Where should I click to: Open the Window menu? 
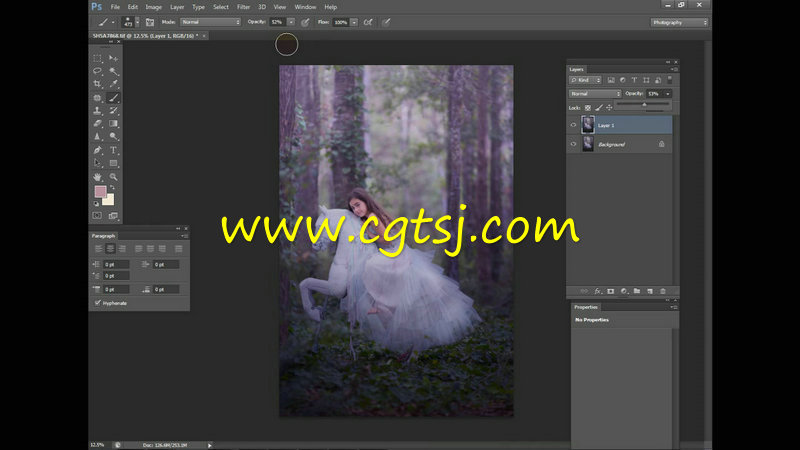point(305,7)
